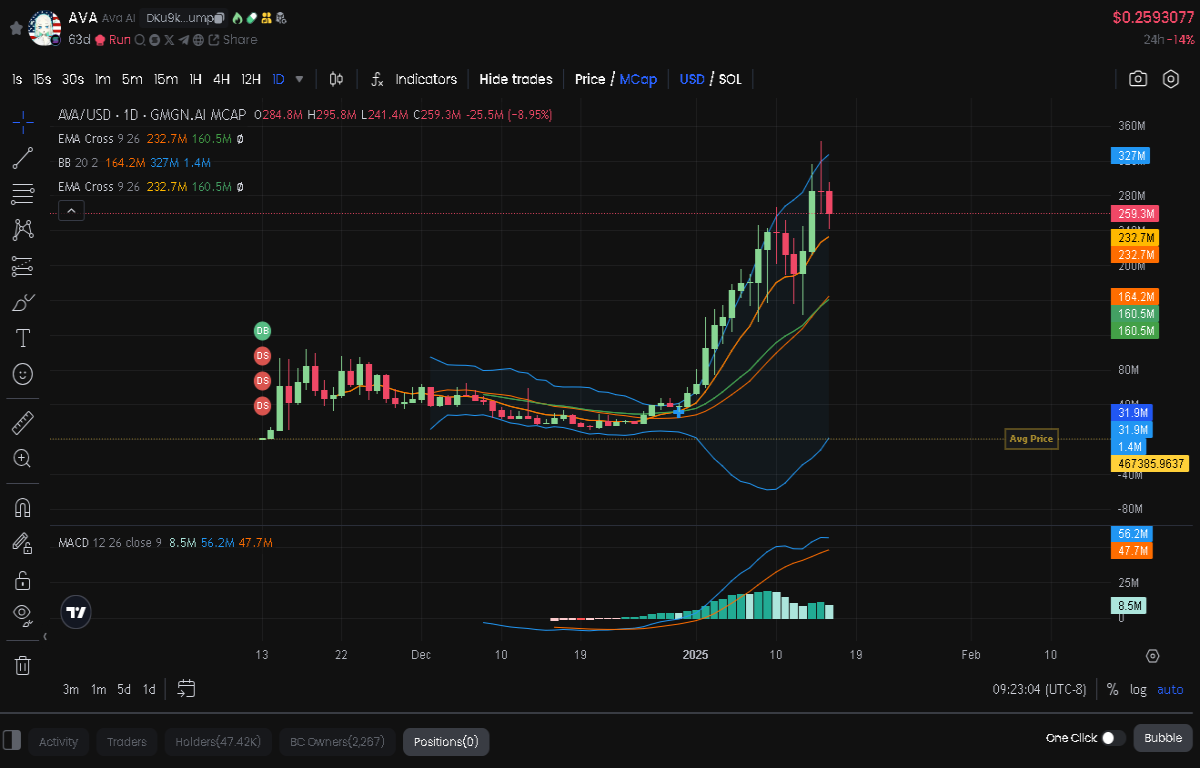The image size is (1200, 768).
Task: Open the Activity tab
Action: [x=58, y=741]
